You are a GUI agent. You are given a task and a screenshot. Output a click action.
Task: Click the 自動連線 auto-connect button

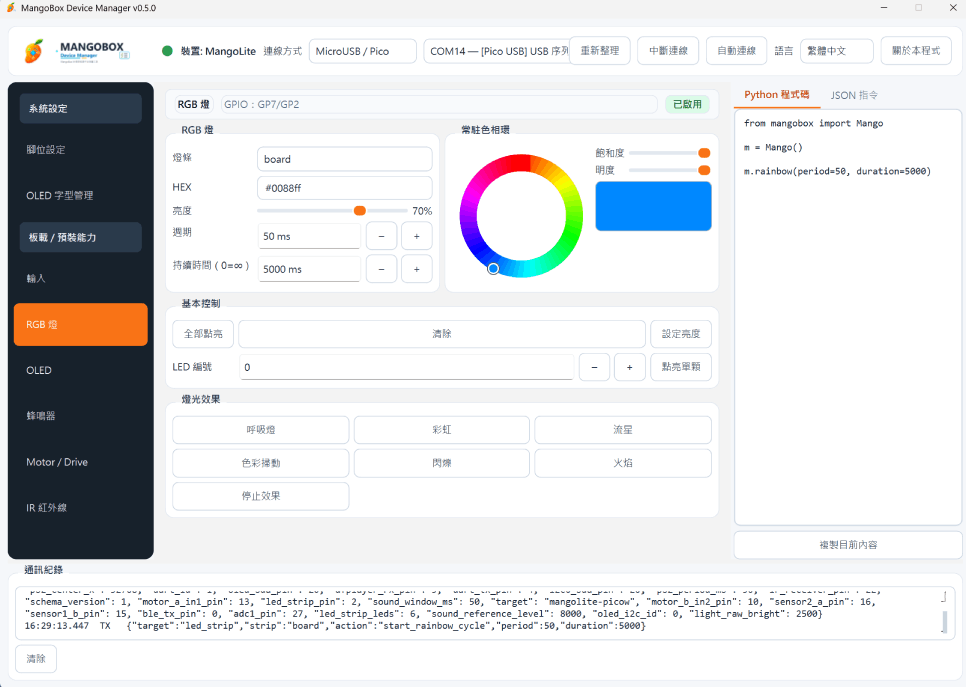(736, 51)
